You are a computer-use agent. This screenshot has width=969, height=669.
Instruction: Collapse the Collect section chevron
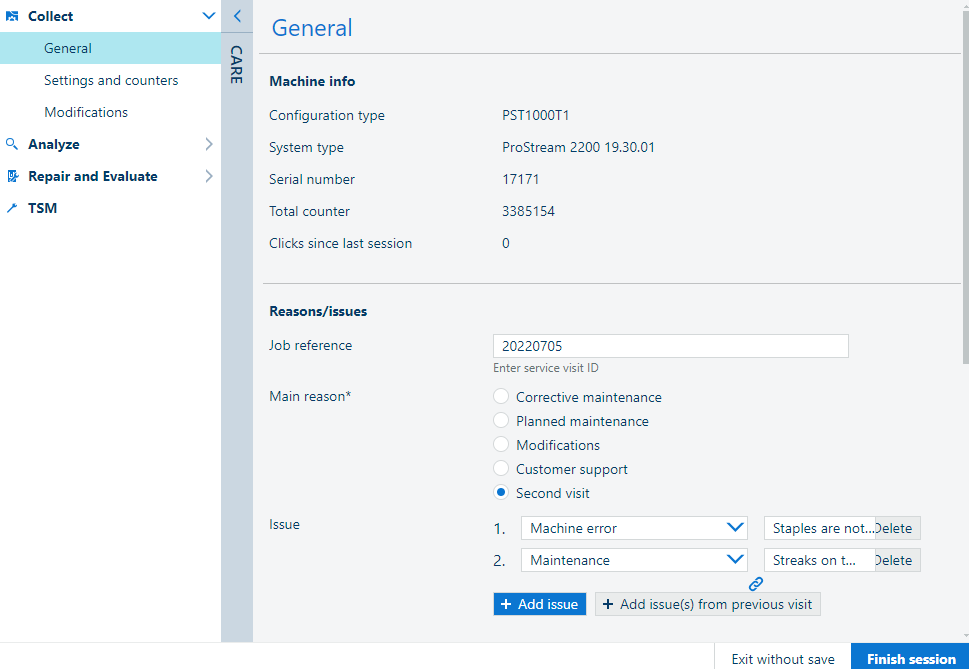pos(208,16)
